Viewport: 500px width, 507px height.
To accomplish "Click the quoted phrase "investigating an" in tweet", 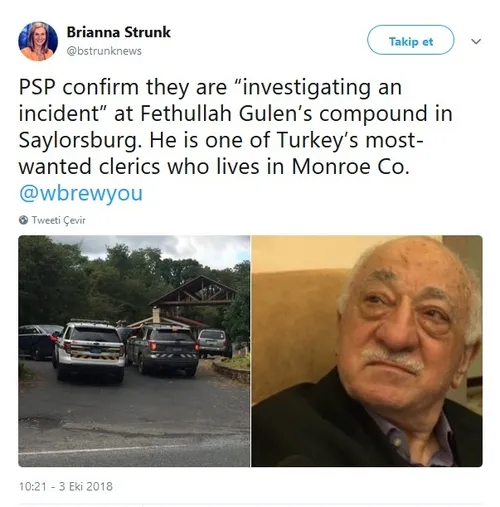I will tap(318, 87).
